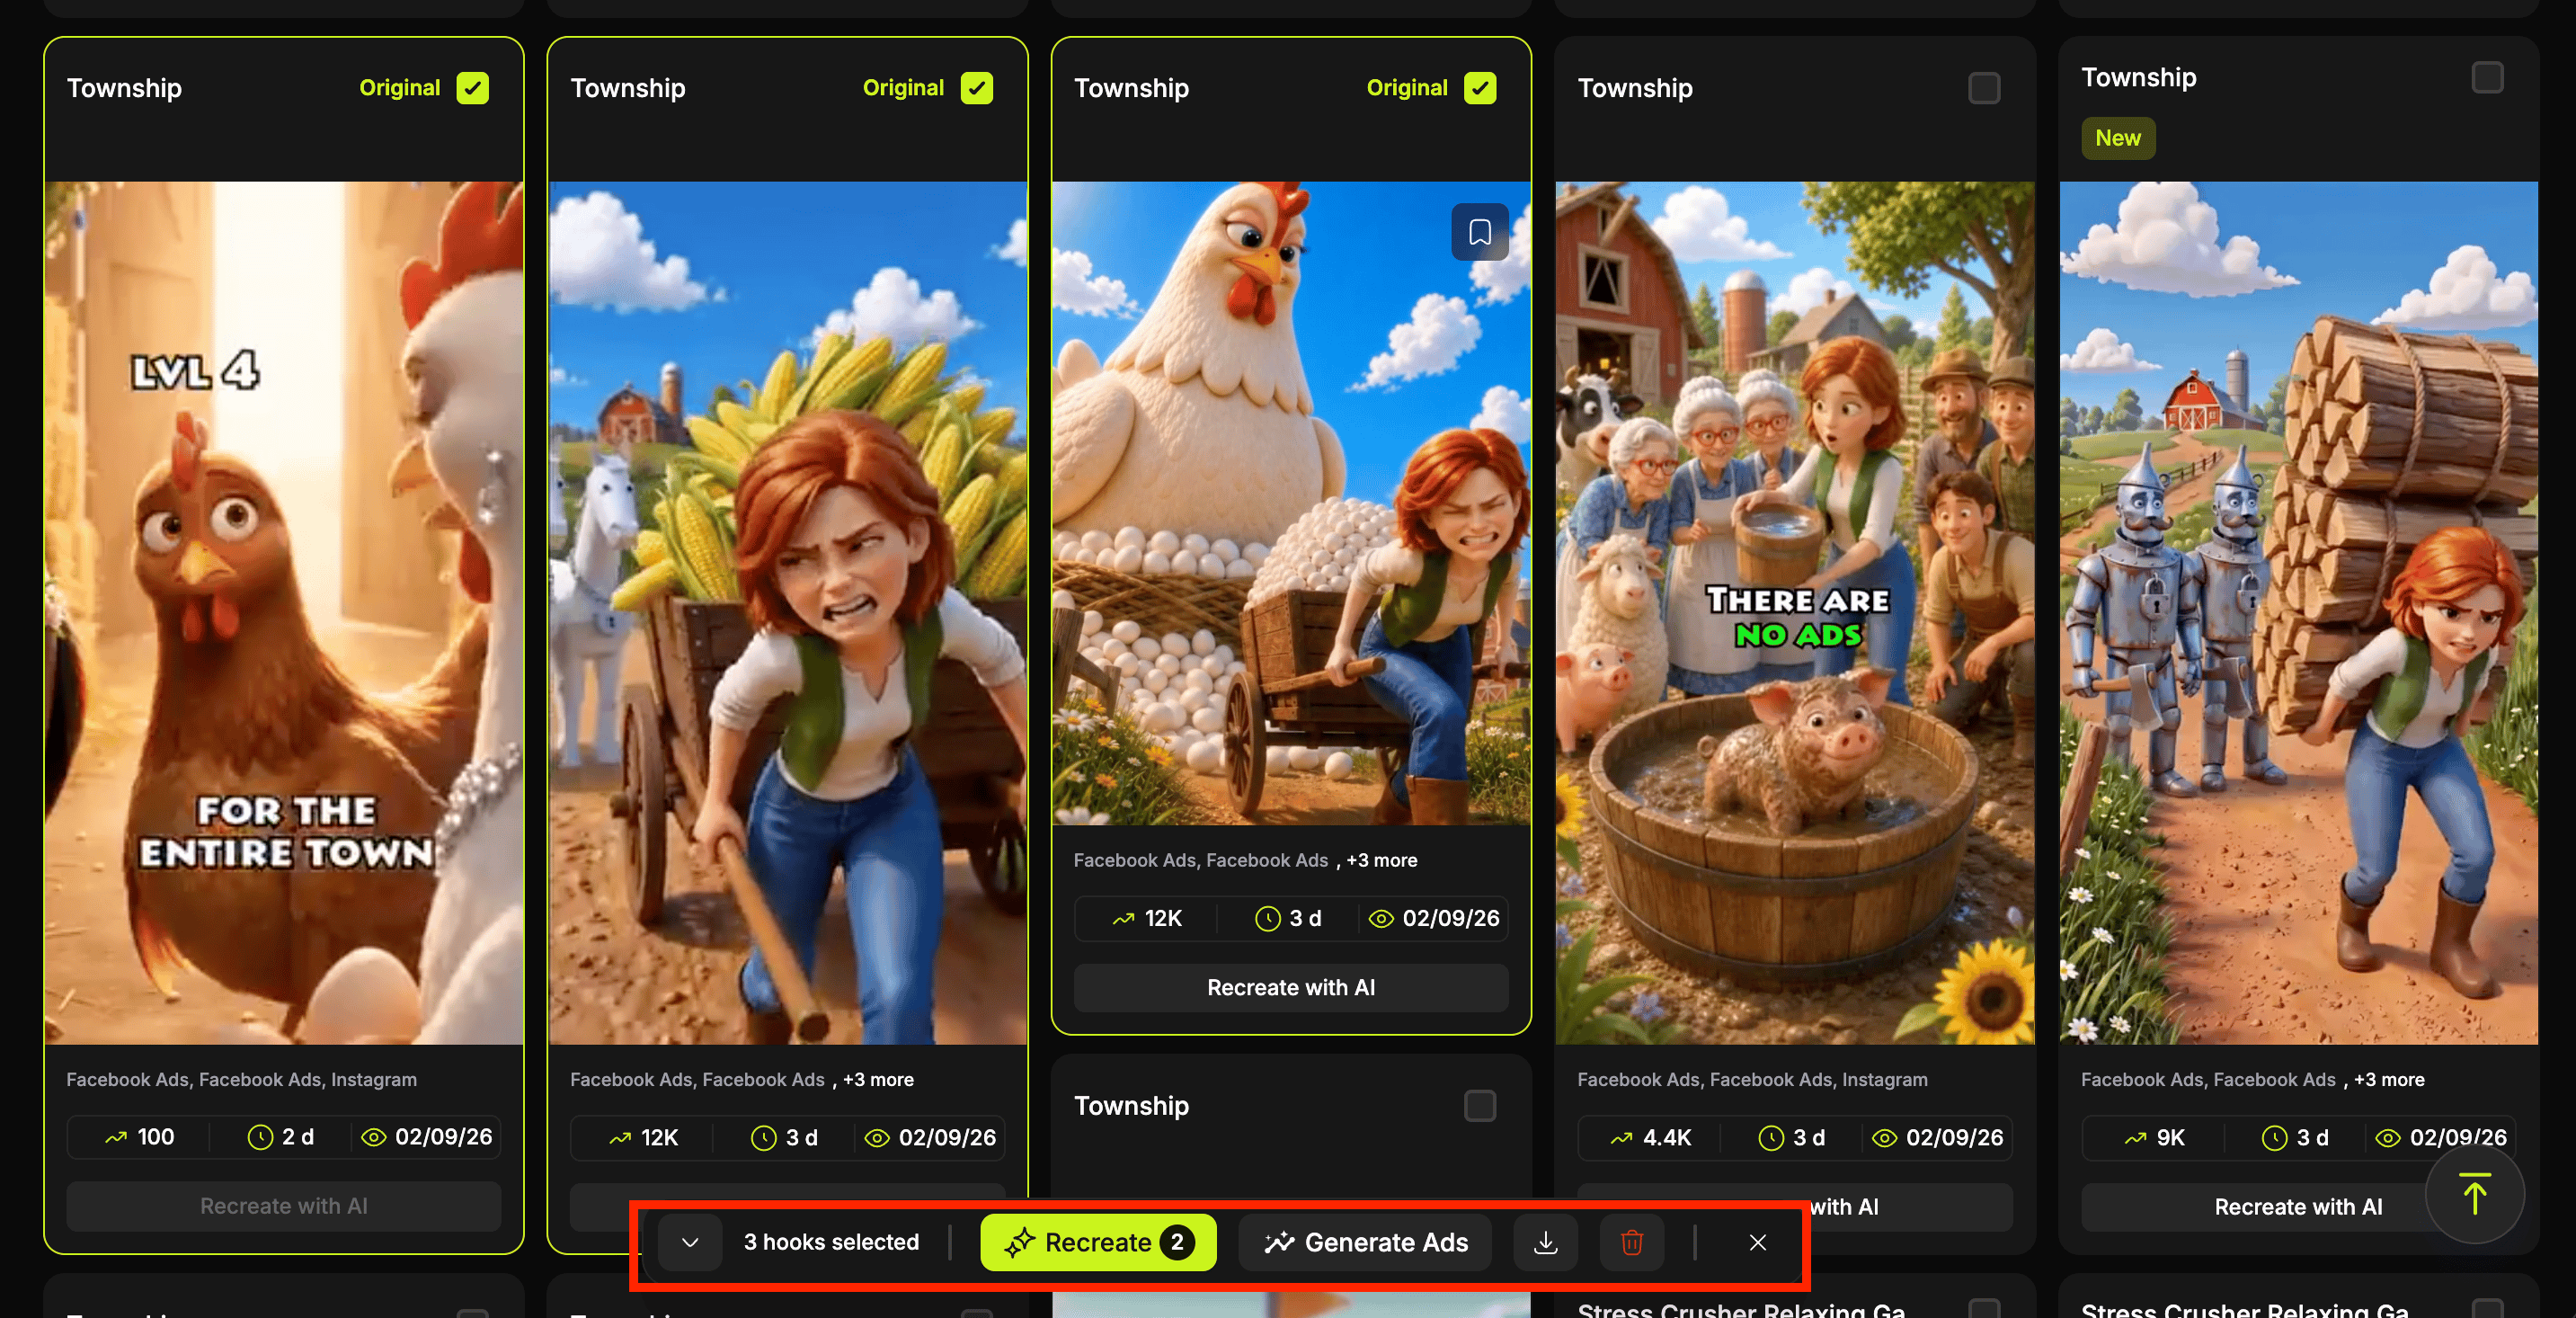Viewport: 2576px width, 1318px height.
Task: Click the Township title above the corn cart ad
Action: click(628, 88)
